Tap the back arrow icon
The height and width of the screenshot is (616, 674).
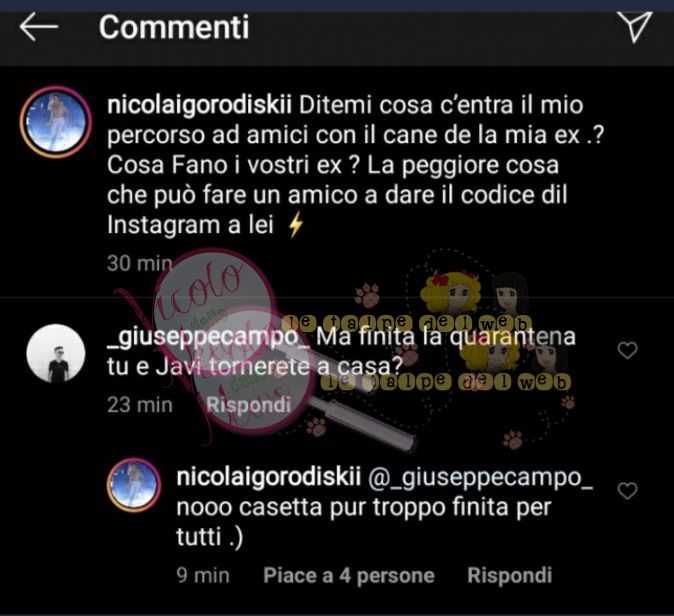[39, 27]
